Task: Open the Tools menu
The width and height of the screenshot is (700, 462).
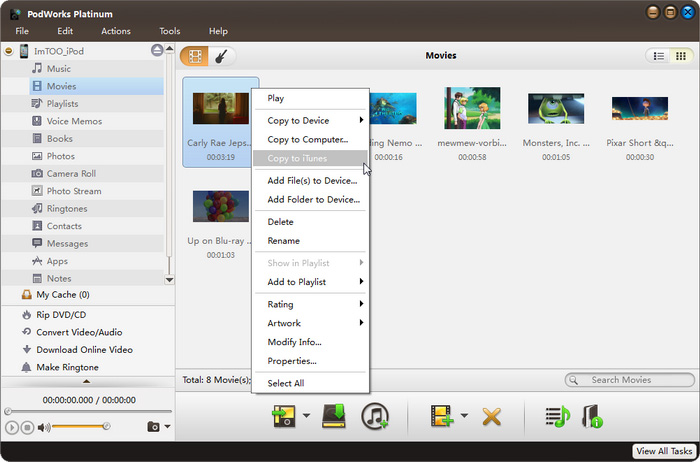Action: [170, 31]
